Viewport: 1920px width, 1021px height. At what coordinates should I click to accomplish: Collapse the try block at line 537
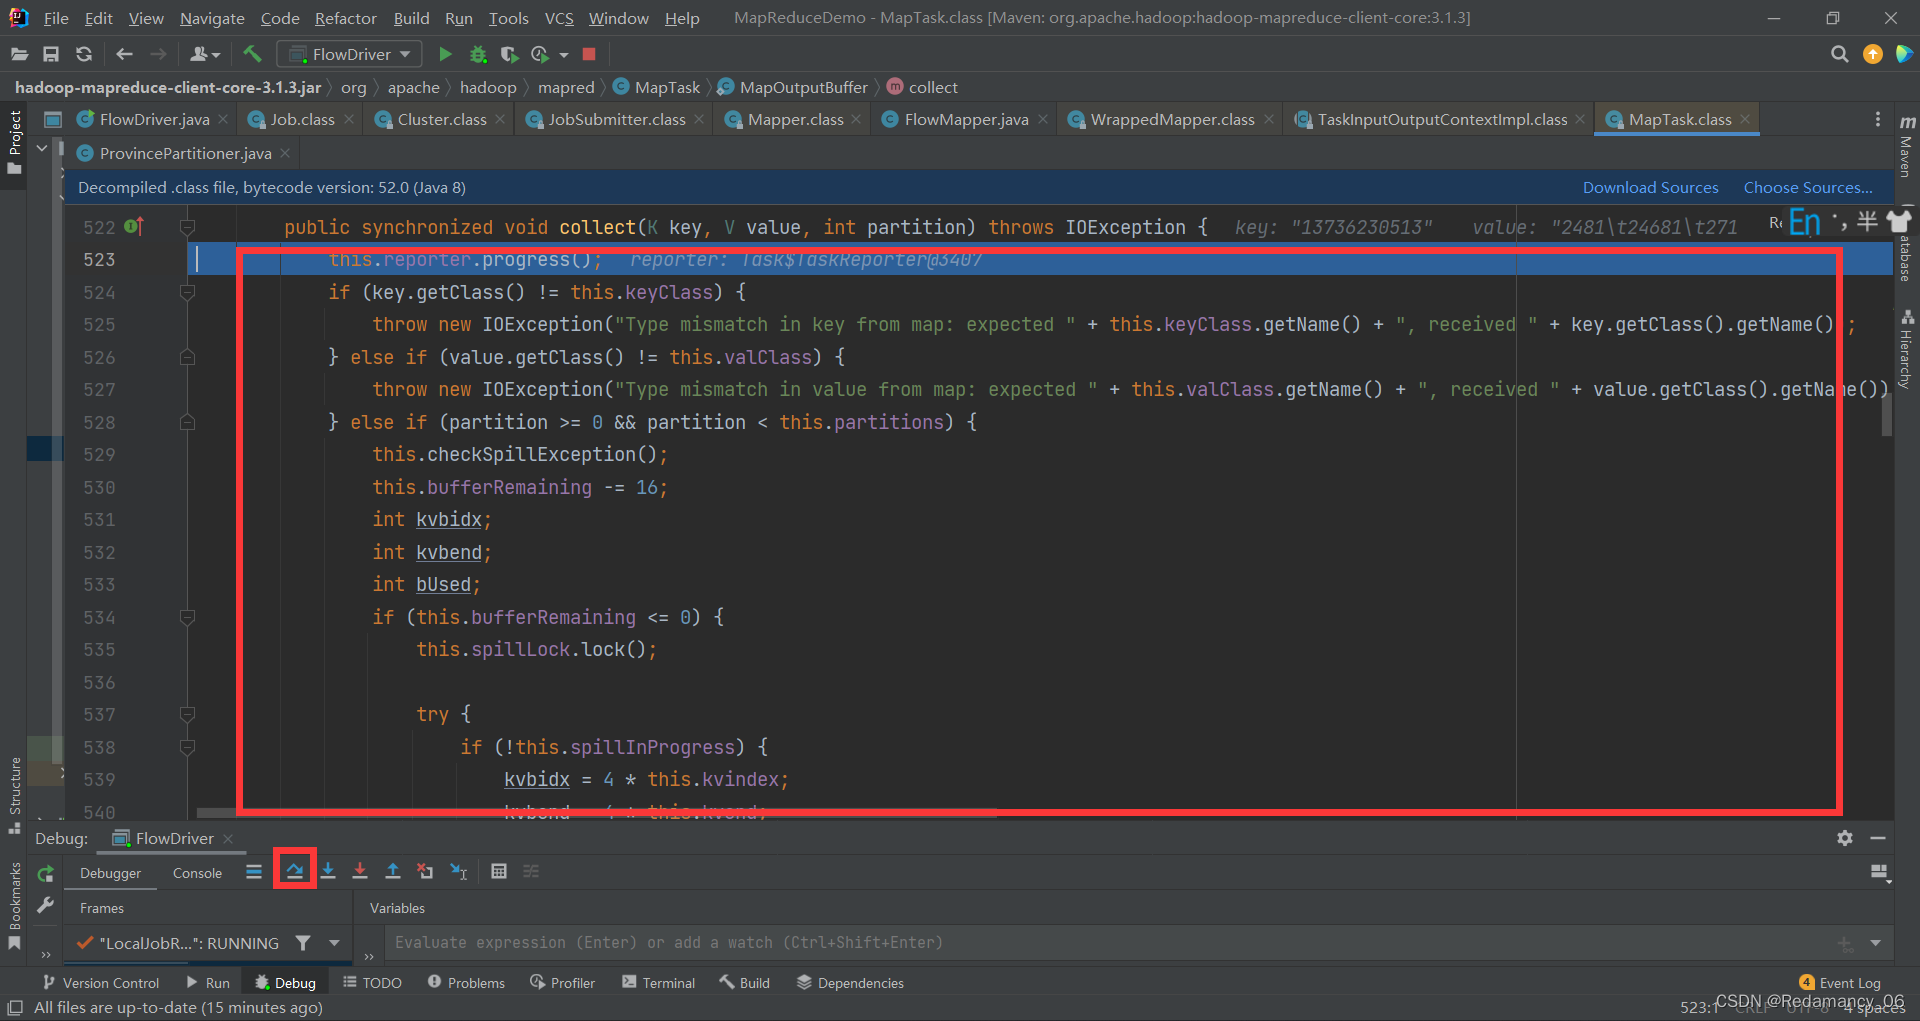click(187, 714)
